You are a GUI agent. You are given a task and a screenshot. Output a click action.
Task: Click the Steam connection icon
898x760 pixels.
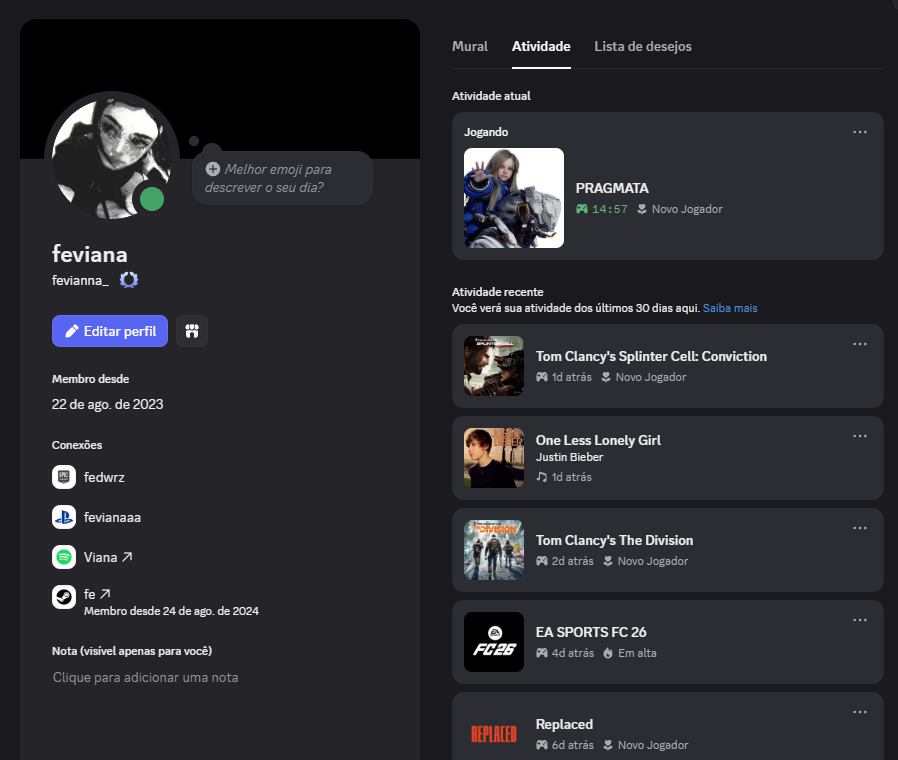tap(64, 597)
